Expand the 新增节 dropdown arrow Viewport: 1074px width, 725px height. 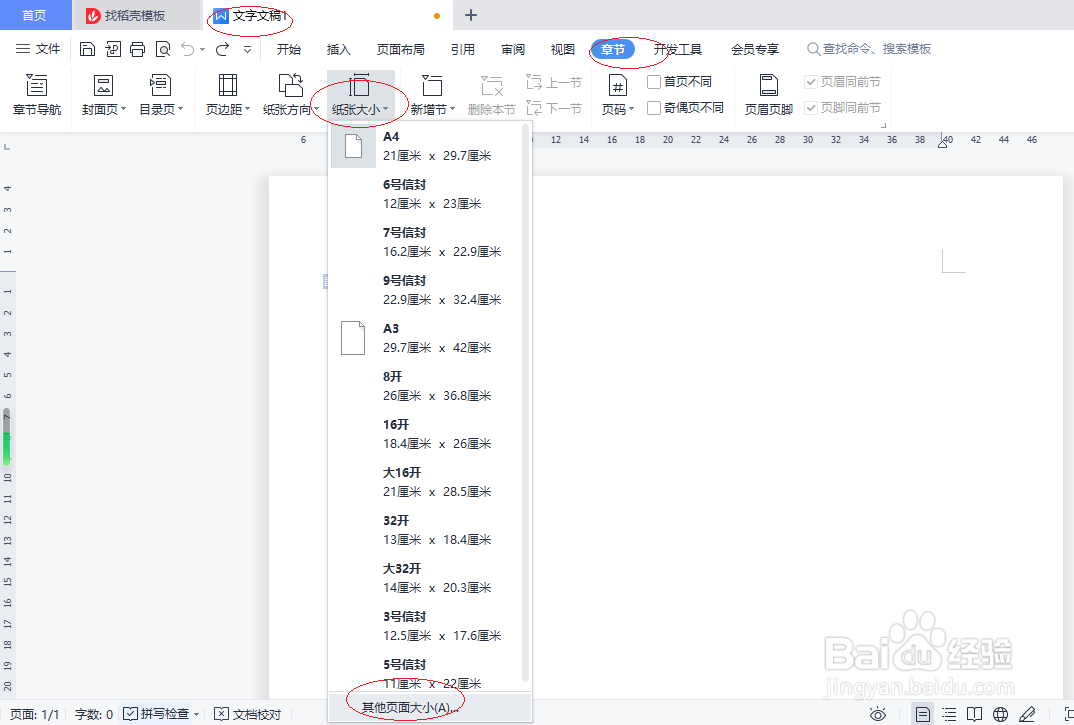452,109
